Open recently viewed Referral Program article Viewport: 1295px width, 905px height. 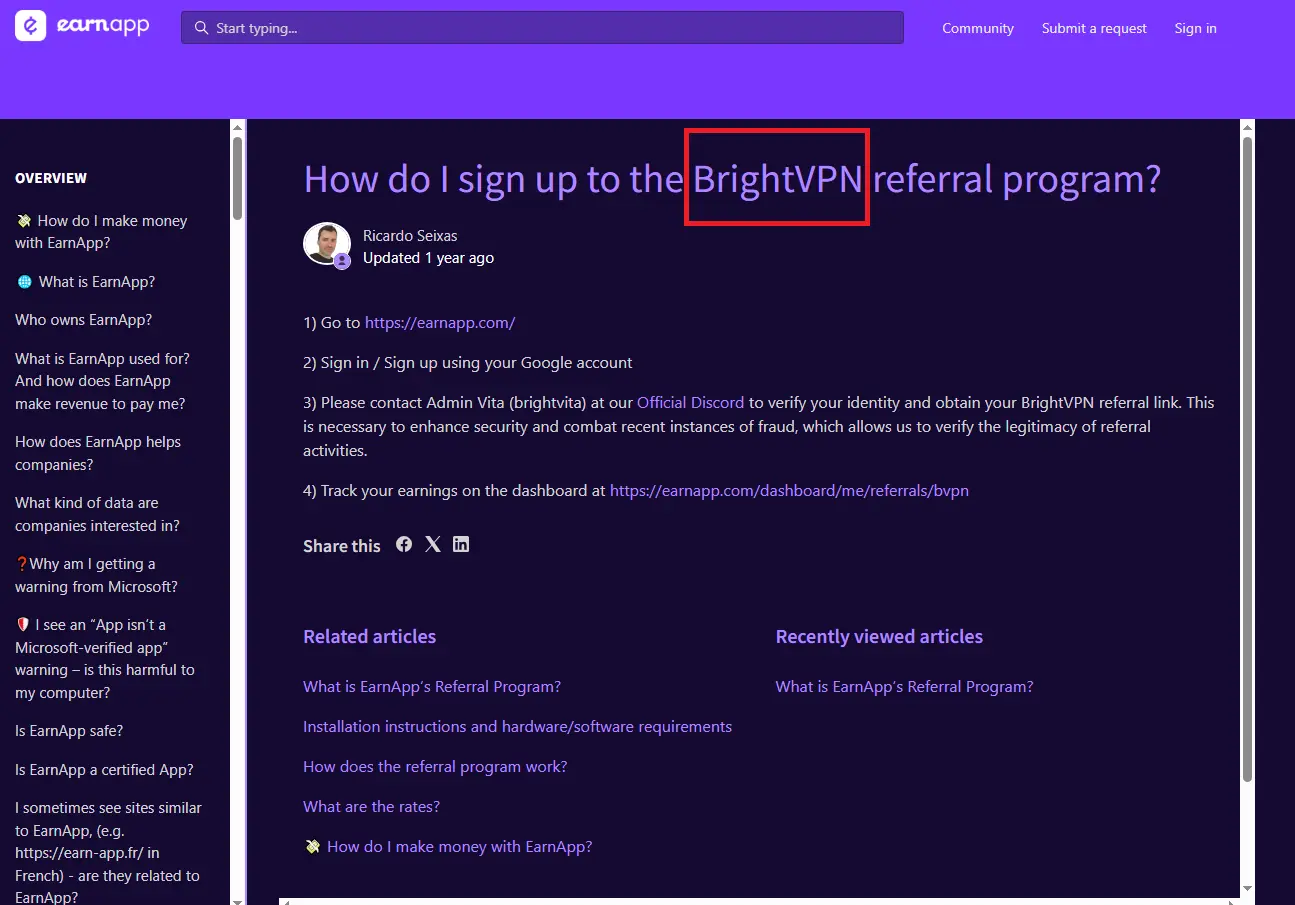tap(904, 687)
